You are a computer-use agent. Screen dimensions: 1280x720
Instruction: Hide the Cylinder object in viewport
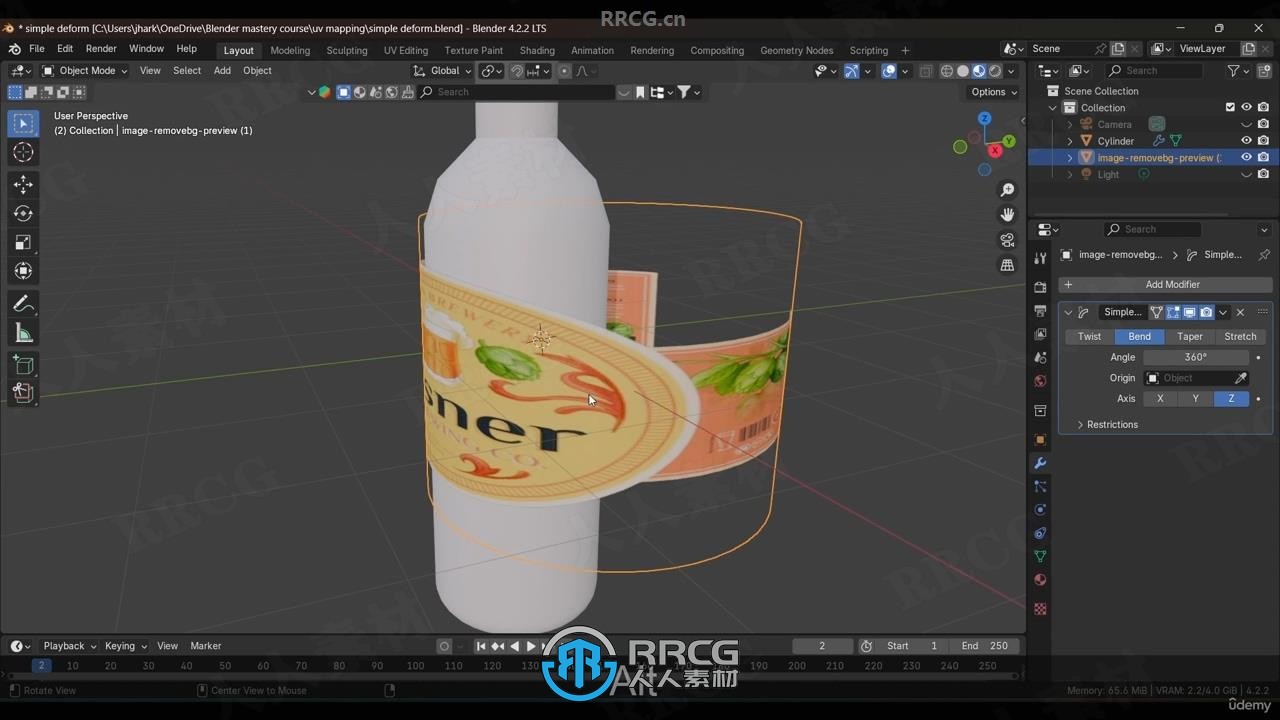(1246, 141)
